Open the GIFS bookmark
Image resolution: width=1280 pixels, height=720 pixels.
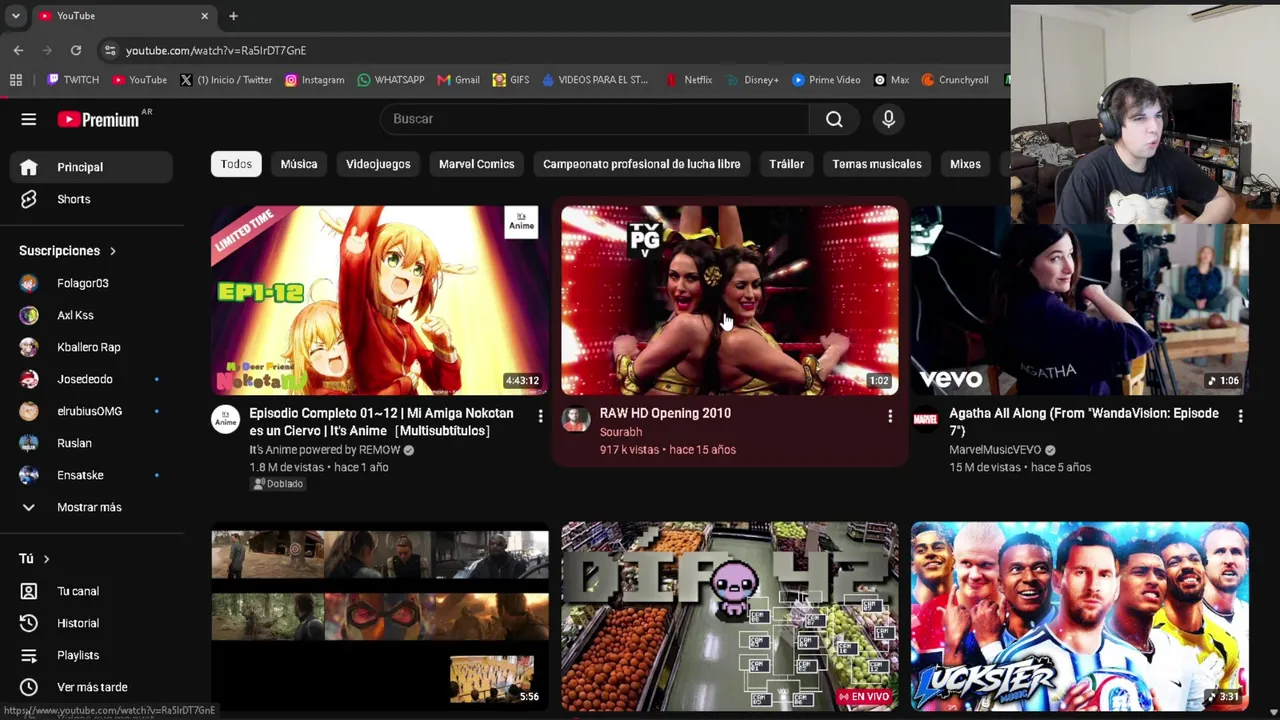[511, 80]
